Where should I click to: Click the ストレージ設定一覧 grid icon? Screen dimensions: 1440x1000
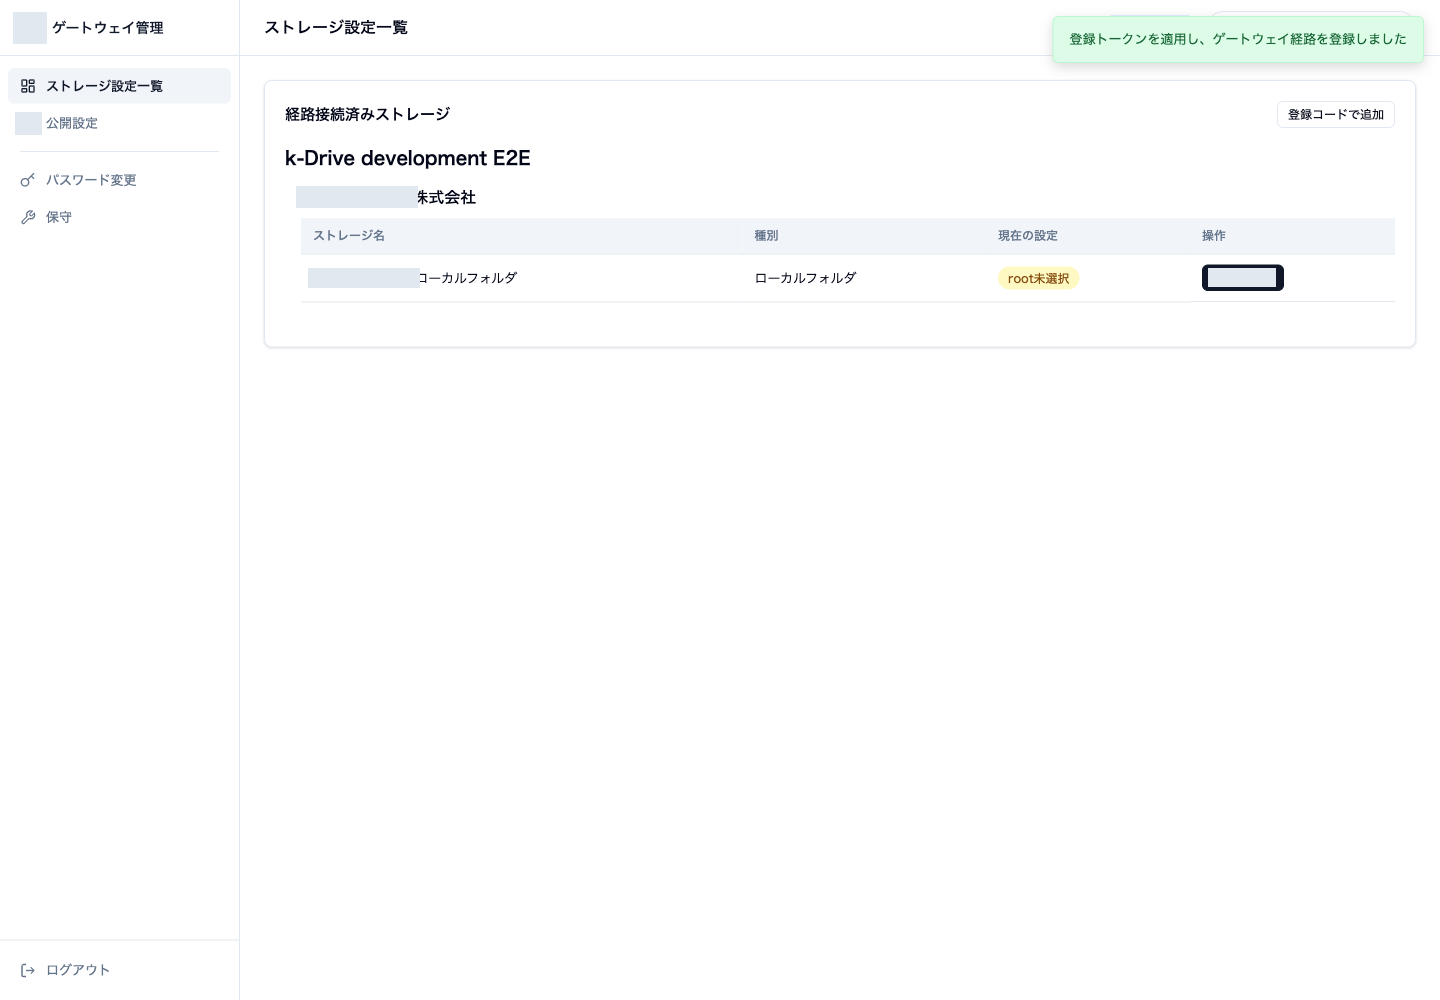(x=28, y=86)
